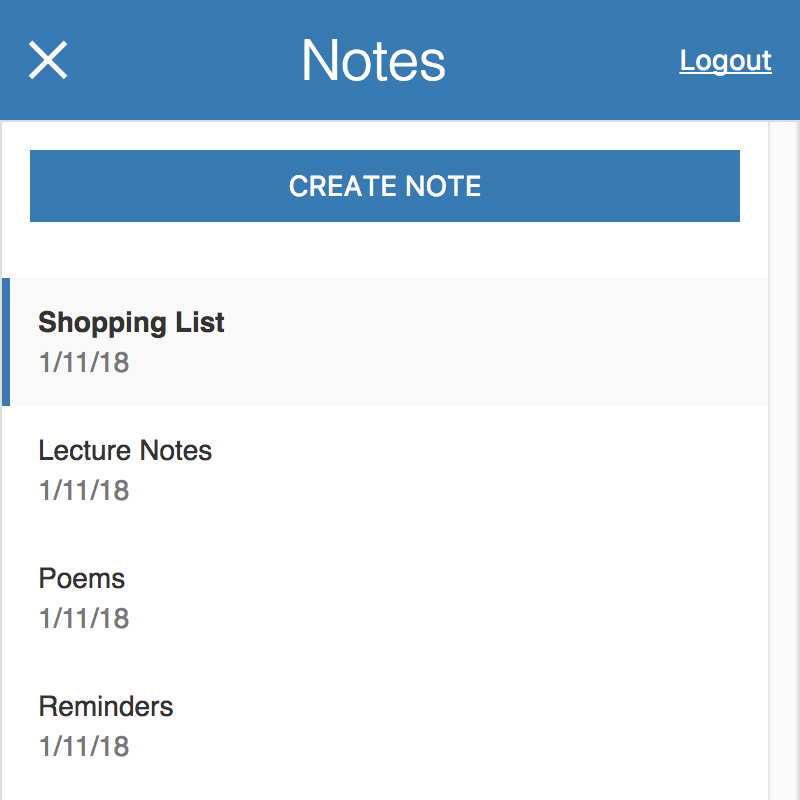Close the notes sidebar with X icon
The height and width of the screenshot is (800, 800).
click(48, 60)
